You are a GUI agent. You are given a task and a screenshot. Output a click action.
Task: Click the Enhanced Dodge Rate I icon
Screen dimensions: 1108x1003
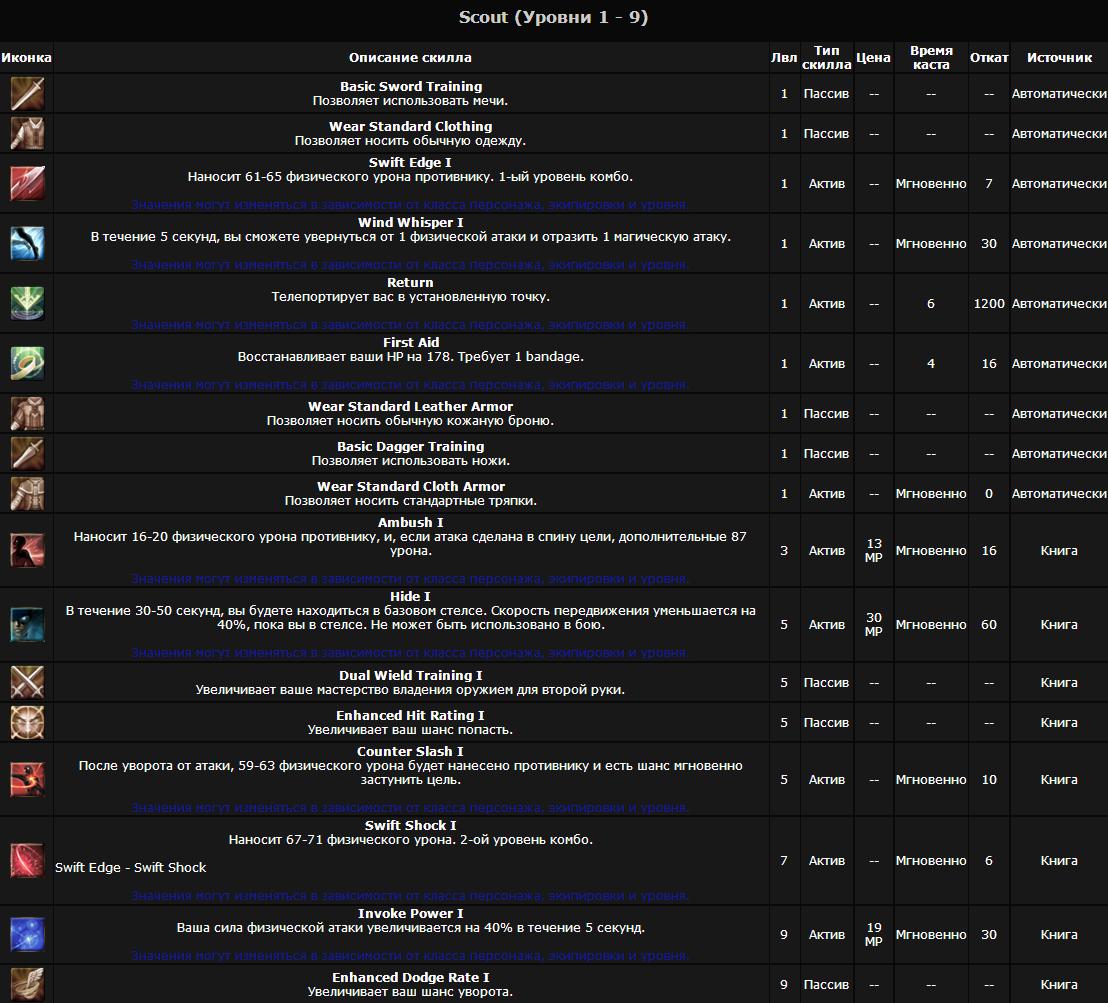[x=27, y=983]
